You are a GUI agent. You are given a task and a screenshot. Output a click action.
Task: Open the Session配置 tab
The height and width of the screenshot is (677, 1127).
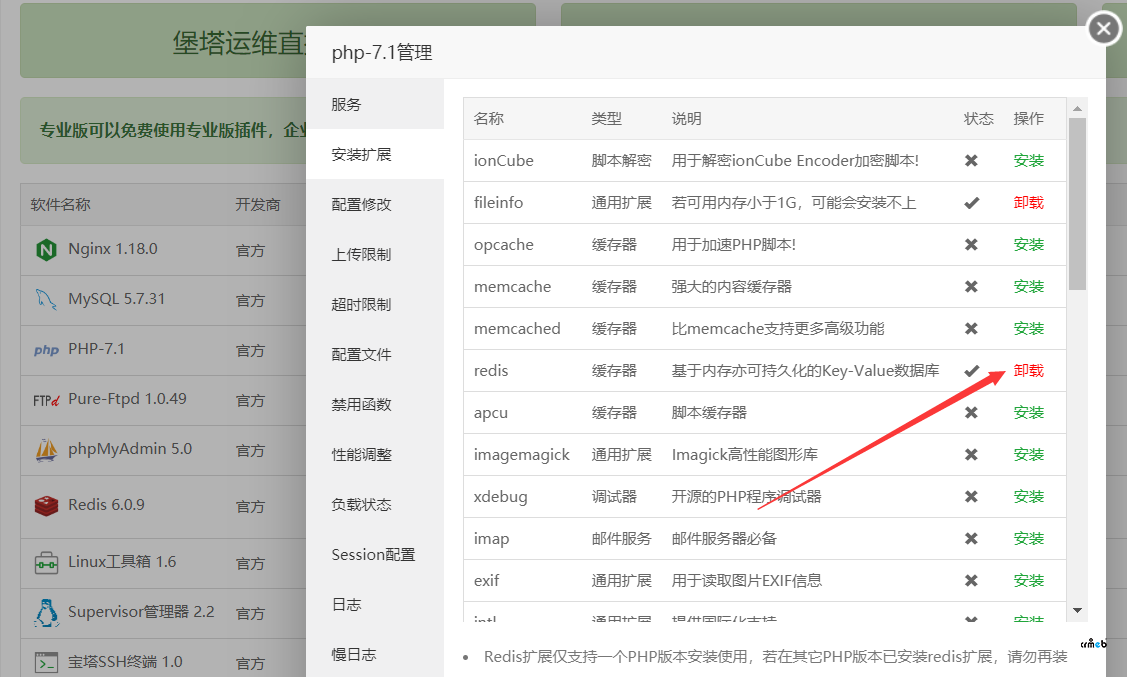pos(374,554)
